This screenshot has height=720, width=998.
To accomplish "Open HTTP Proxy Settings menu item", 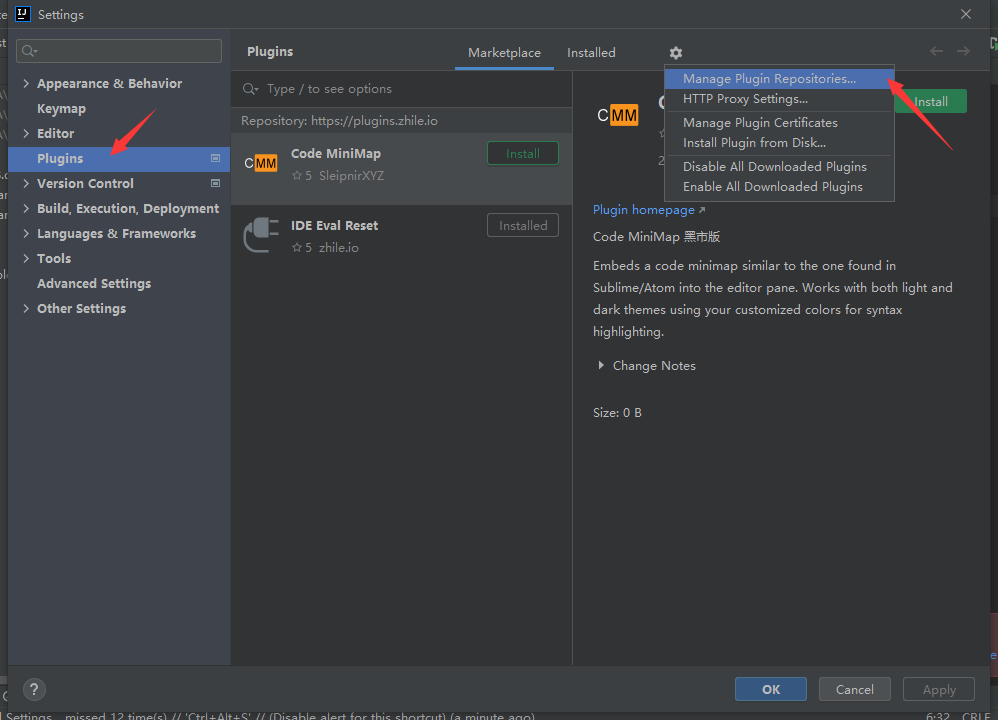I will [x=779, y=99].
